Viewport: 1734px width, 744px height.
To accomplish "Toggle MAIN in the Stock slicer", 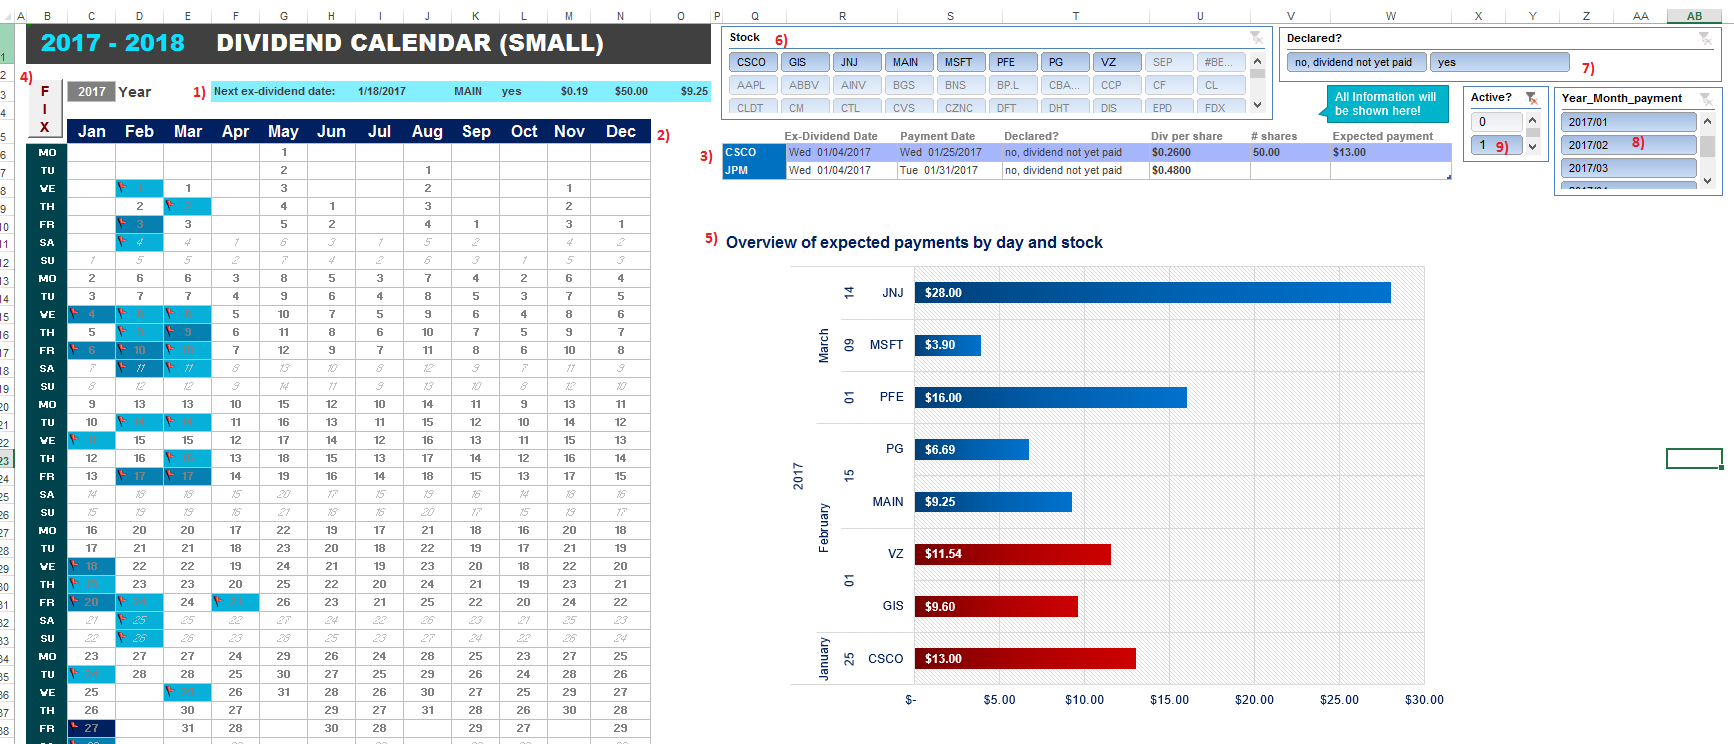I will coord(909,62).
